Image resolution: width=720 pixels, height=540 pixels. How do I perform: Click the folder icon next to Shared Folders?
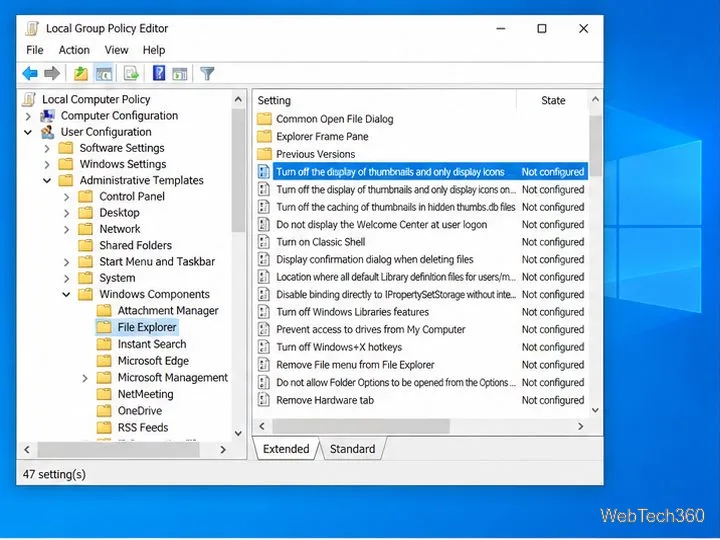click(x=85, y=245)
